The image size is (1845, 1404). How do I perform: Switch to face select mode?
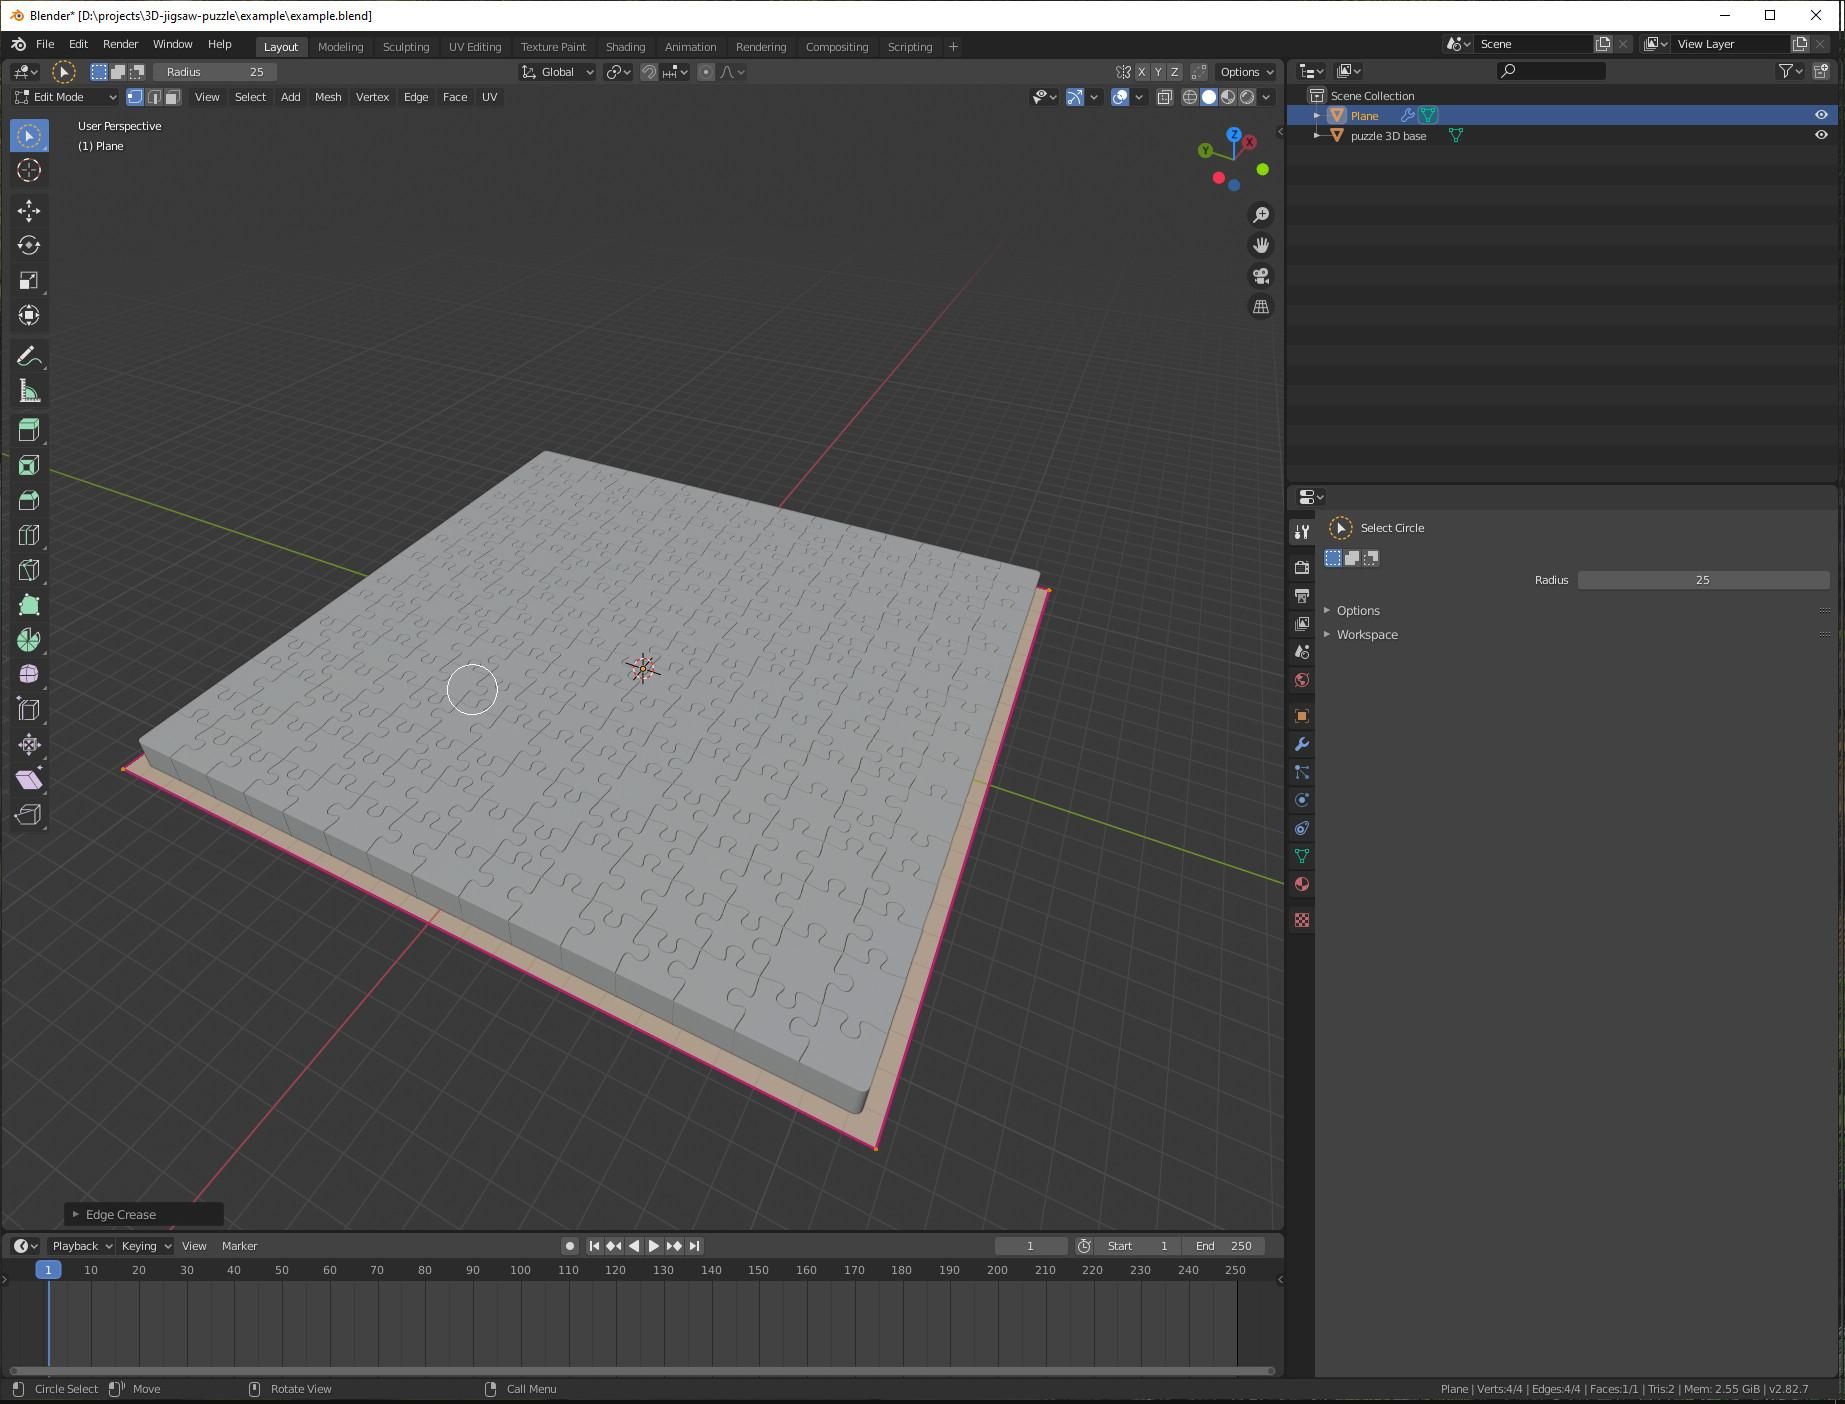(x=173, y=97)
